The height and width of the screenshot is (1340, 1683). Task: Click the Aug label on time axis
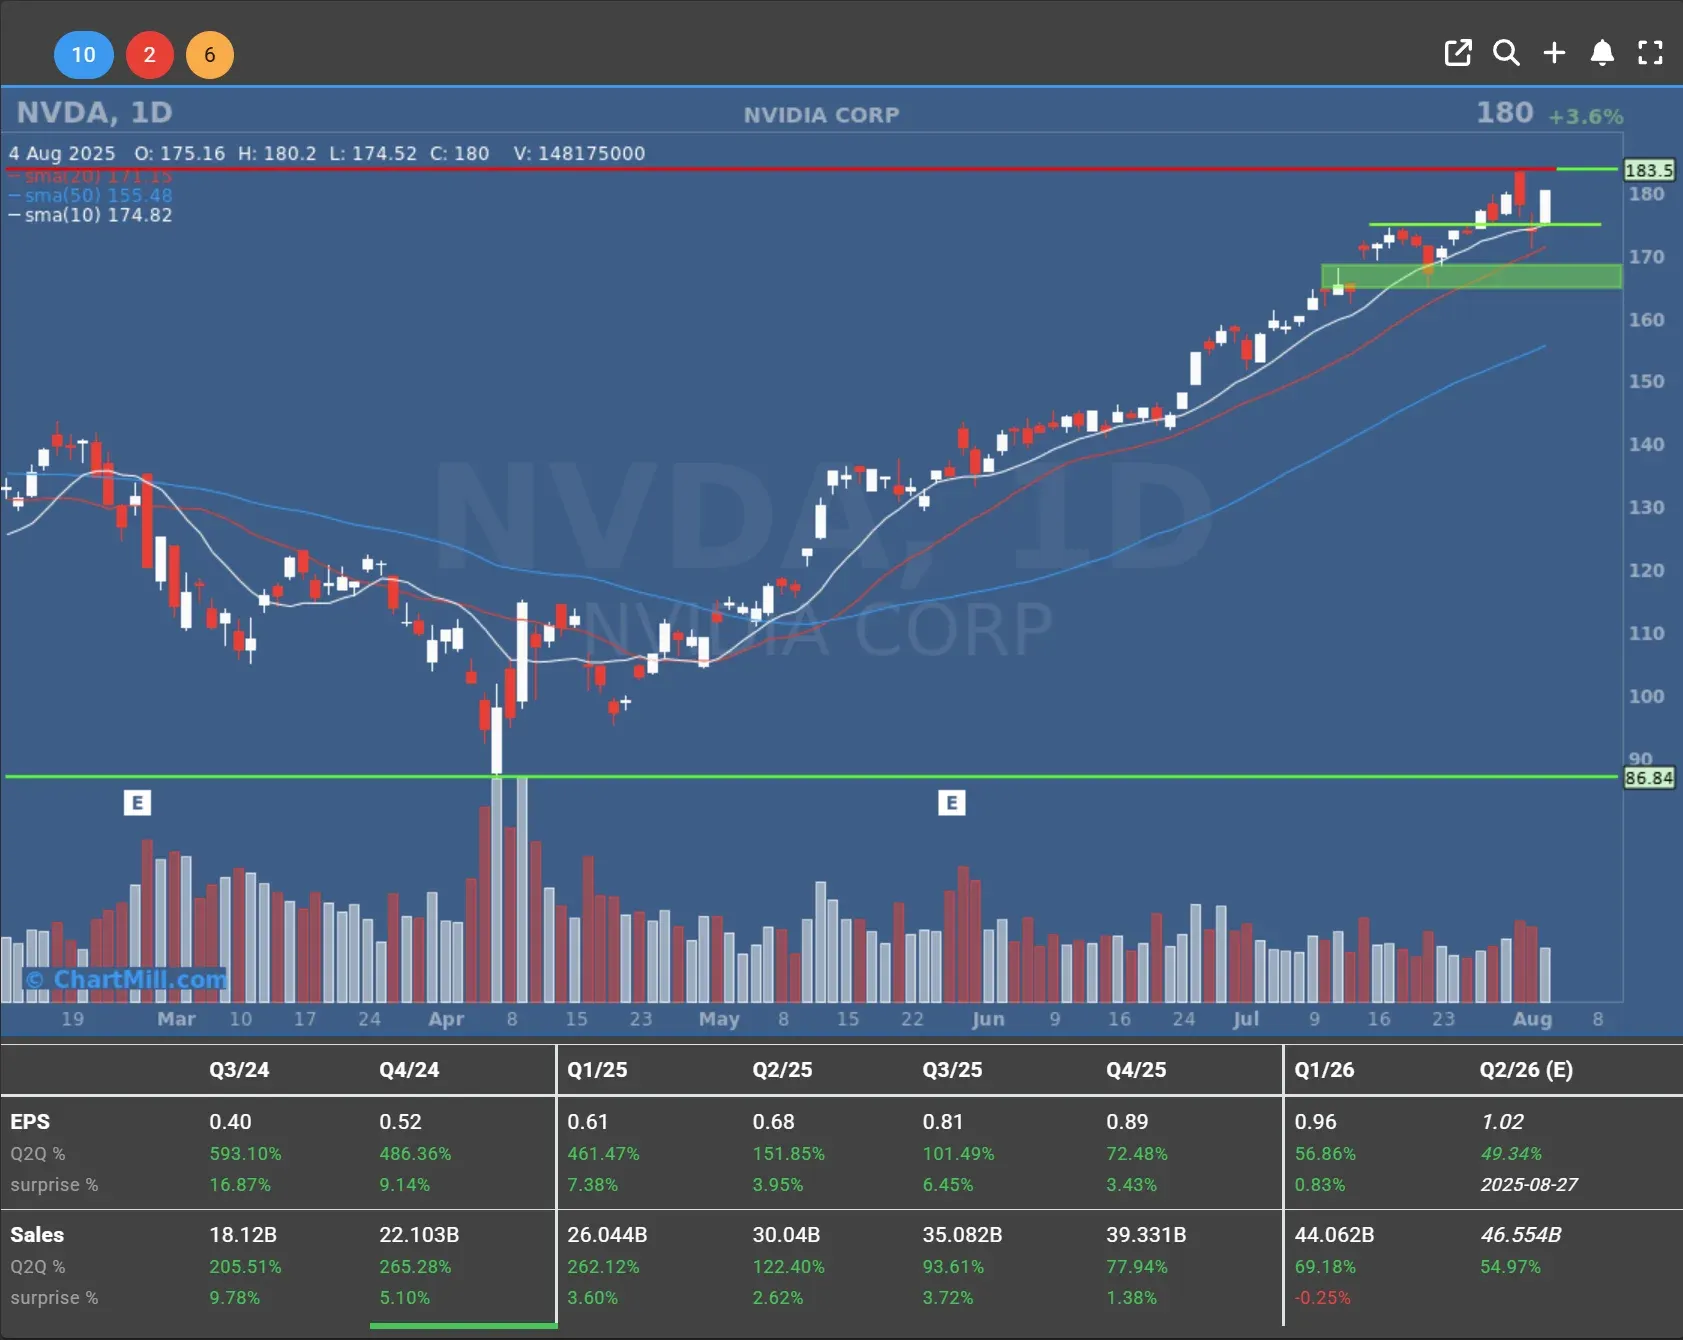tap(1532, 1018)
